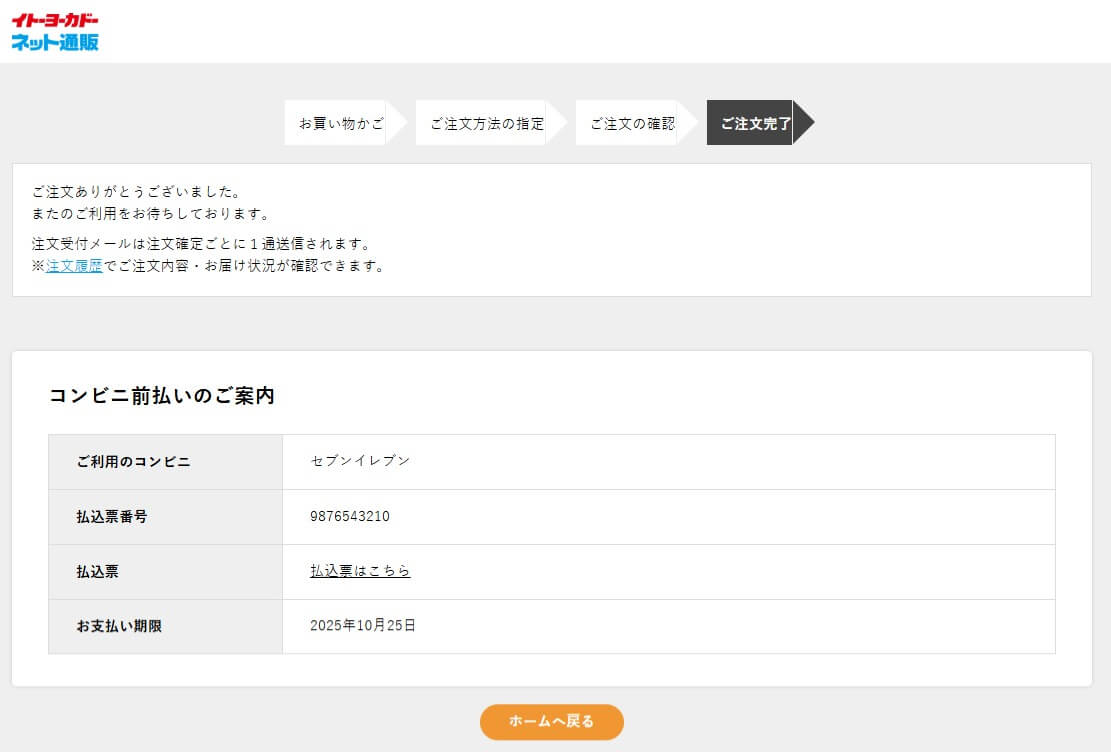Select the ご注文の確認 step
This screenshot has height=752, width=1111.
[631, 123]
